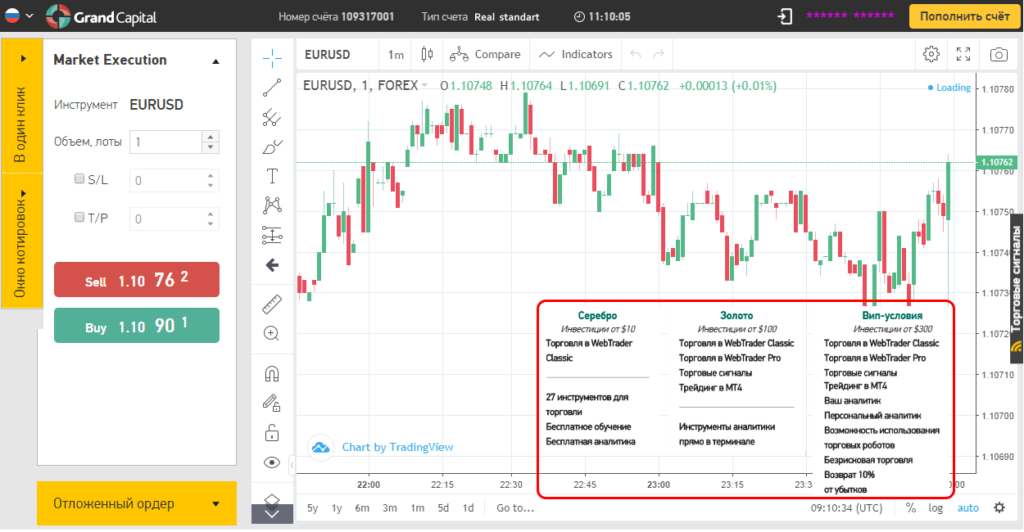The width and height of the screenshot is (1024, 532).
Task: Open the Indicators menu
Action: (575, 54)
